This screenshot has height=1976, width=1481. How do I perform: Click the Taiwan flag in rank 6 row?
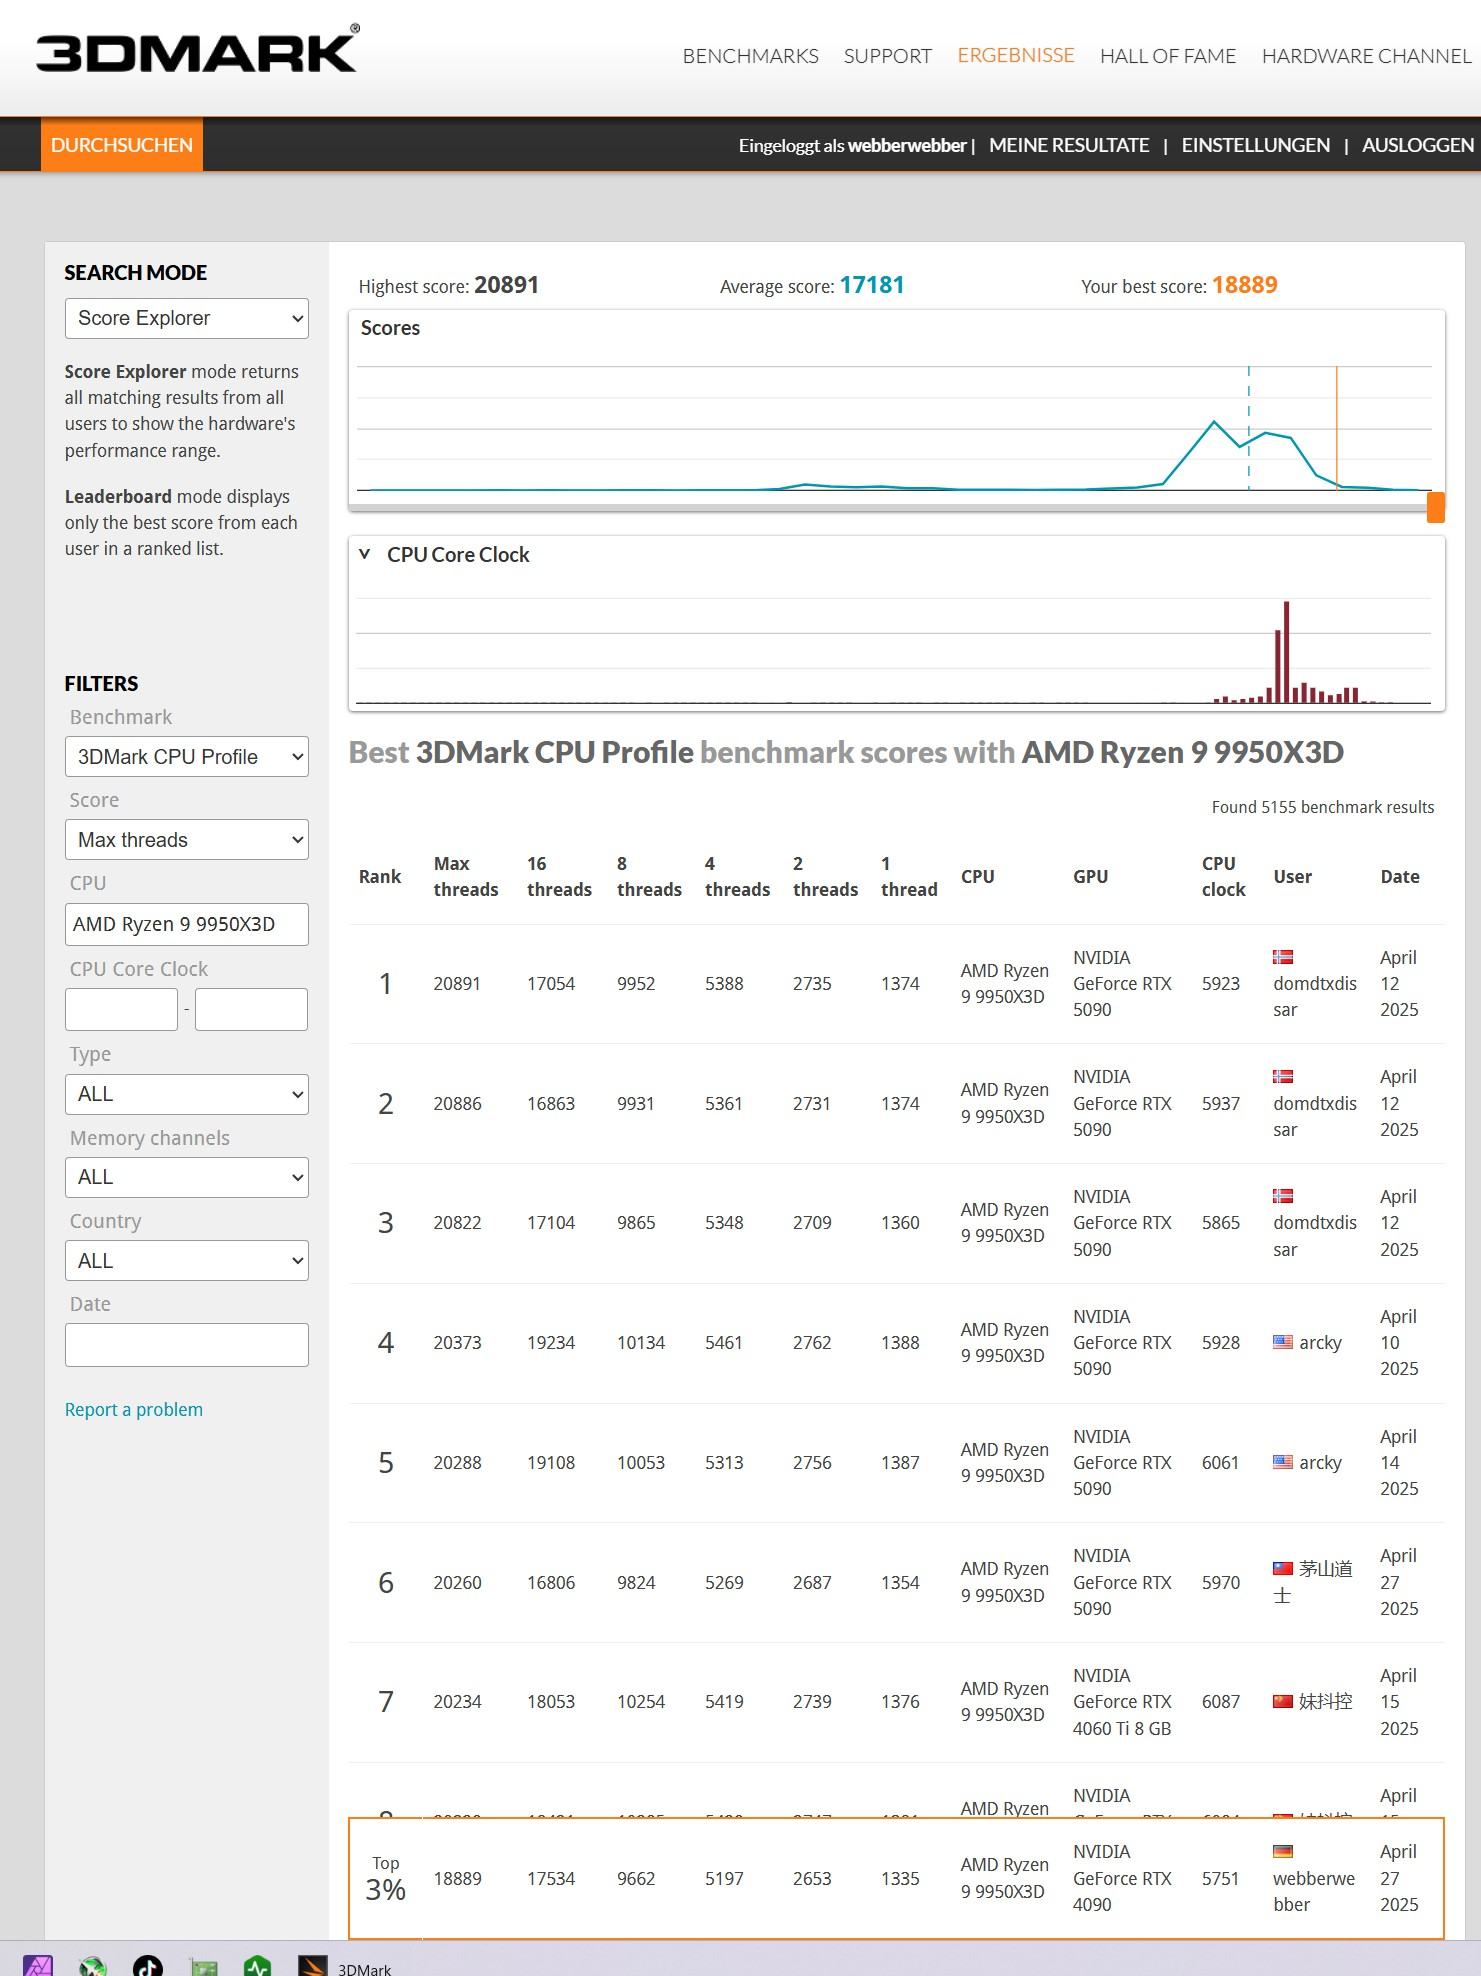(1283, 1569)
